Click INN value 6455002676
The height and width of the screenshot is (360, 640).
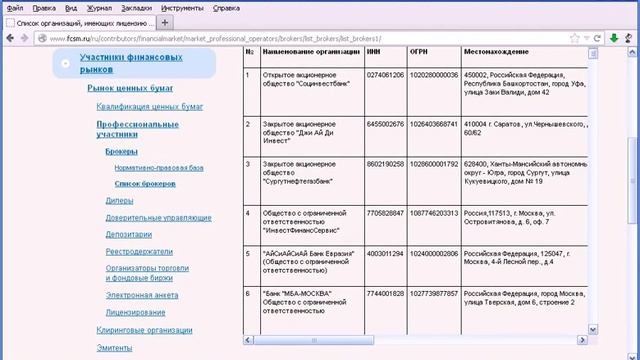pos(385,124)
